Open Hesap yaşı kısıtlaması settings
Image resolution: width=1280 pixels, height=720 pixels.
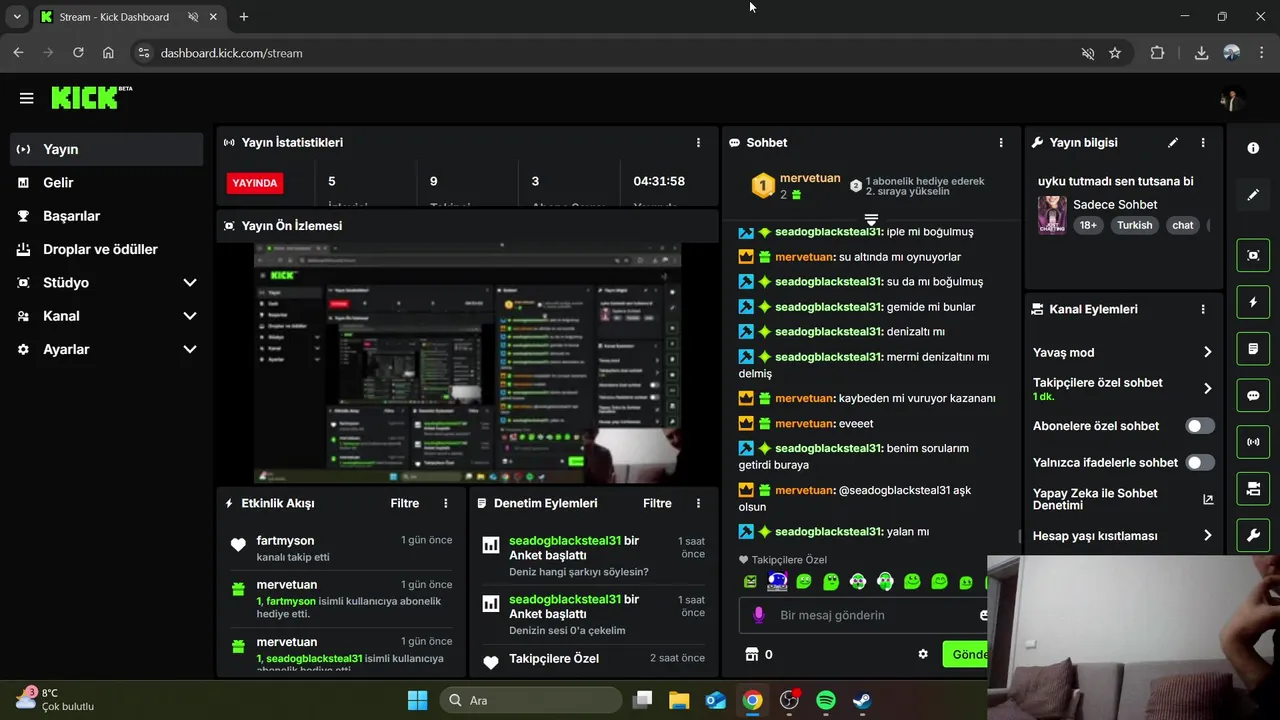click(1123, 536)
